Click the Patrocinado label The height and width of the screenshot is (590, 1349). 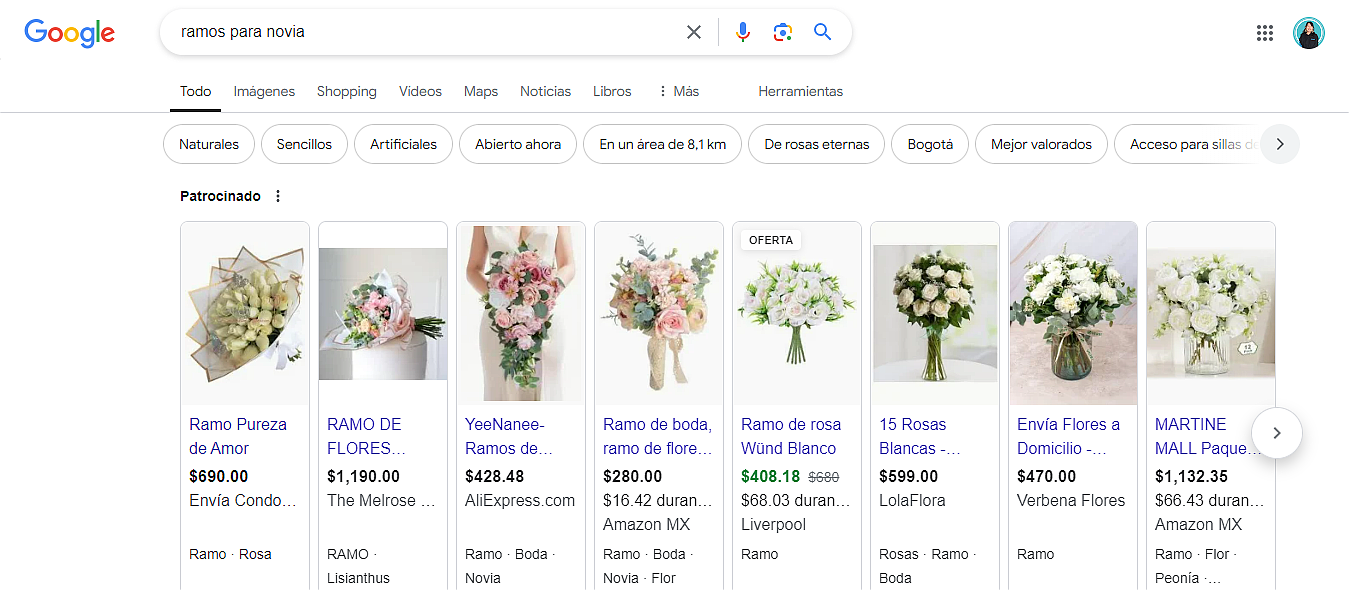point(220,196)
